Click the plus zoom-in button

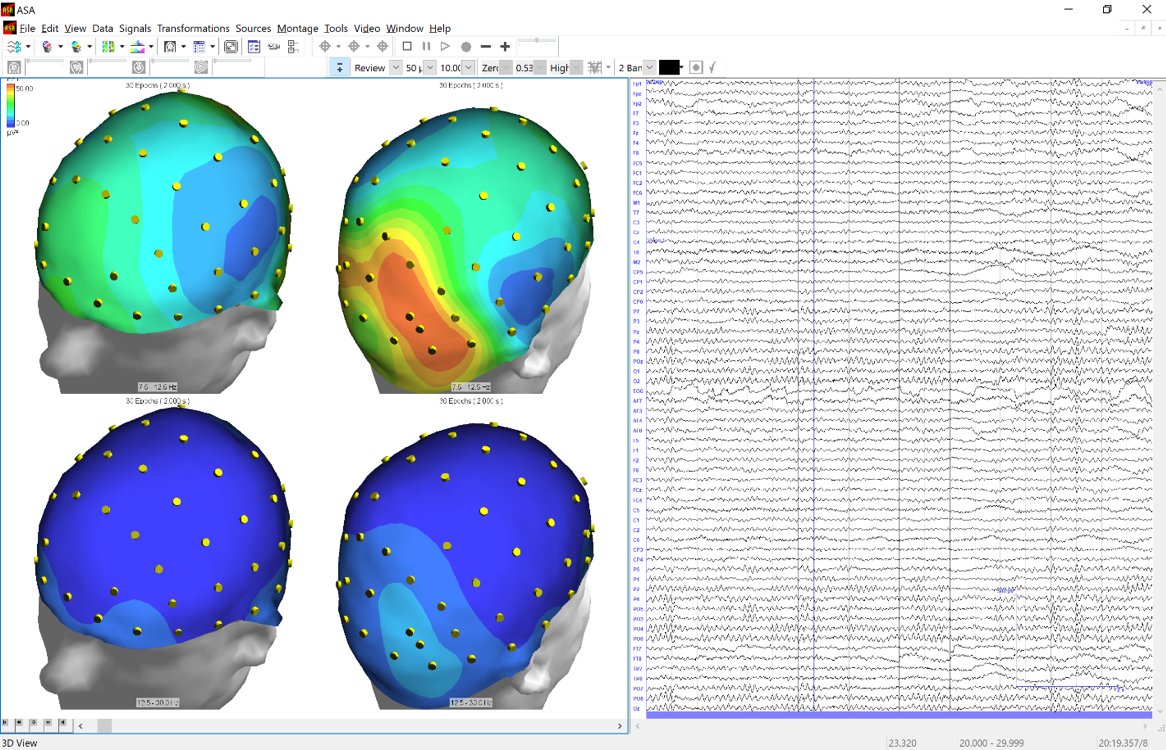pos(505,46)
